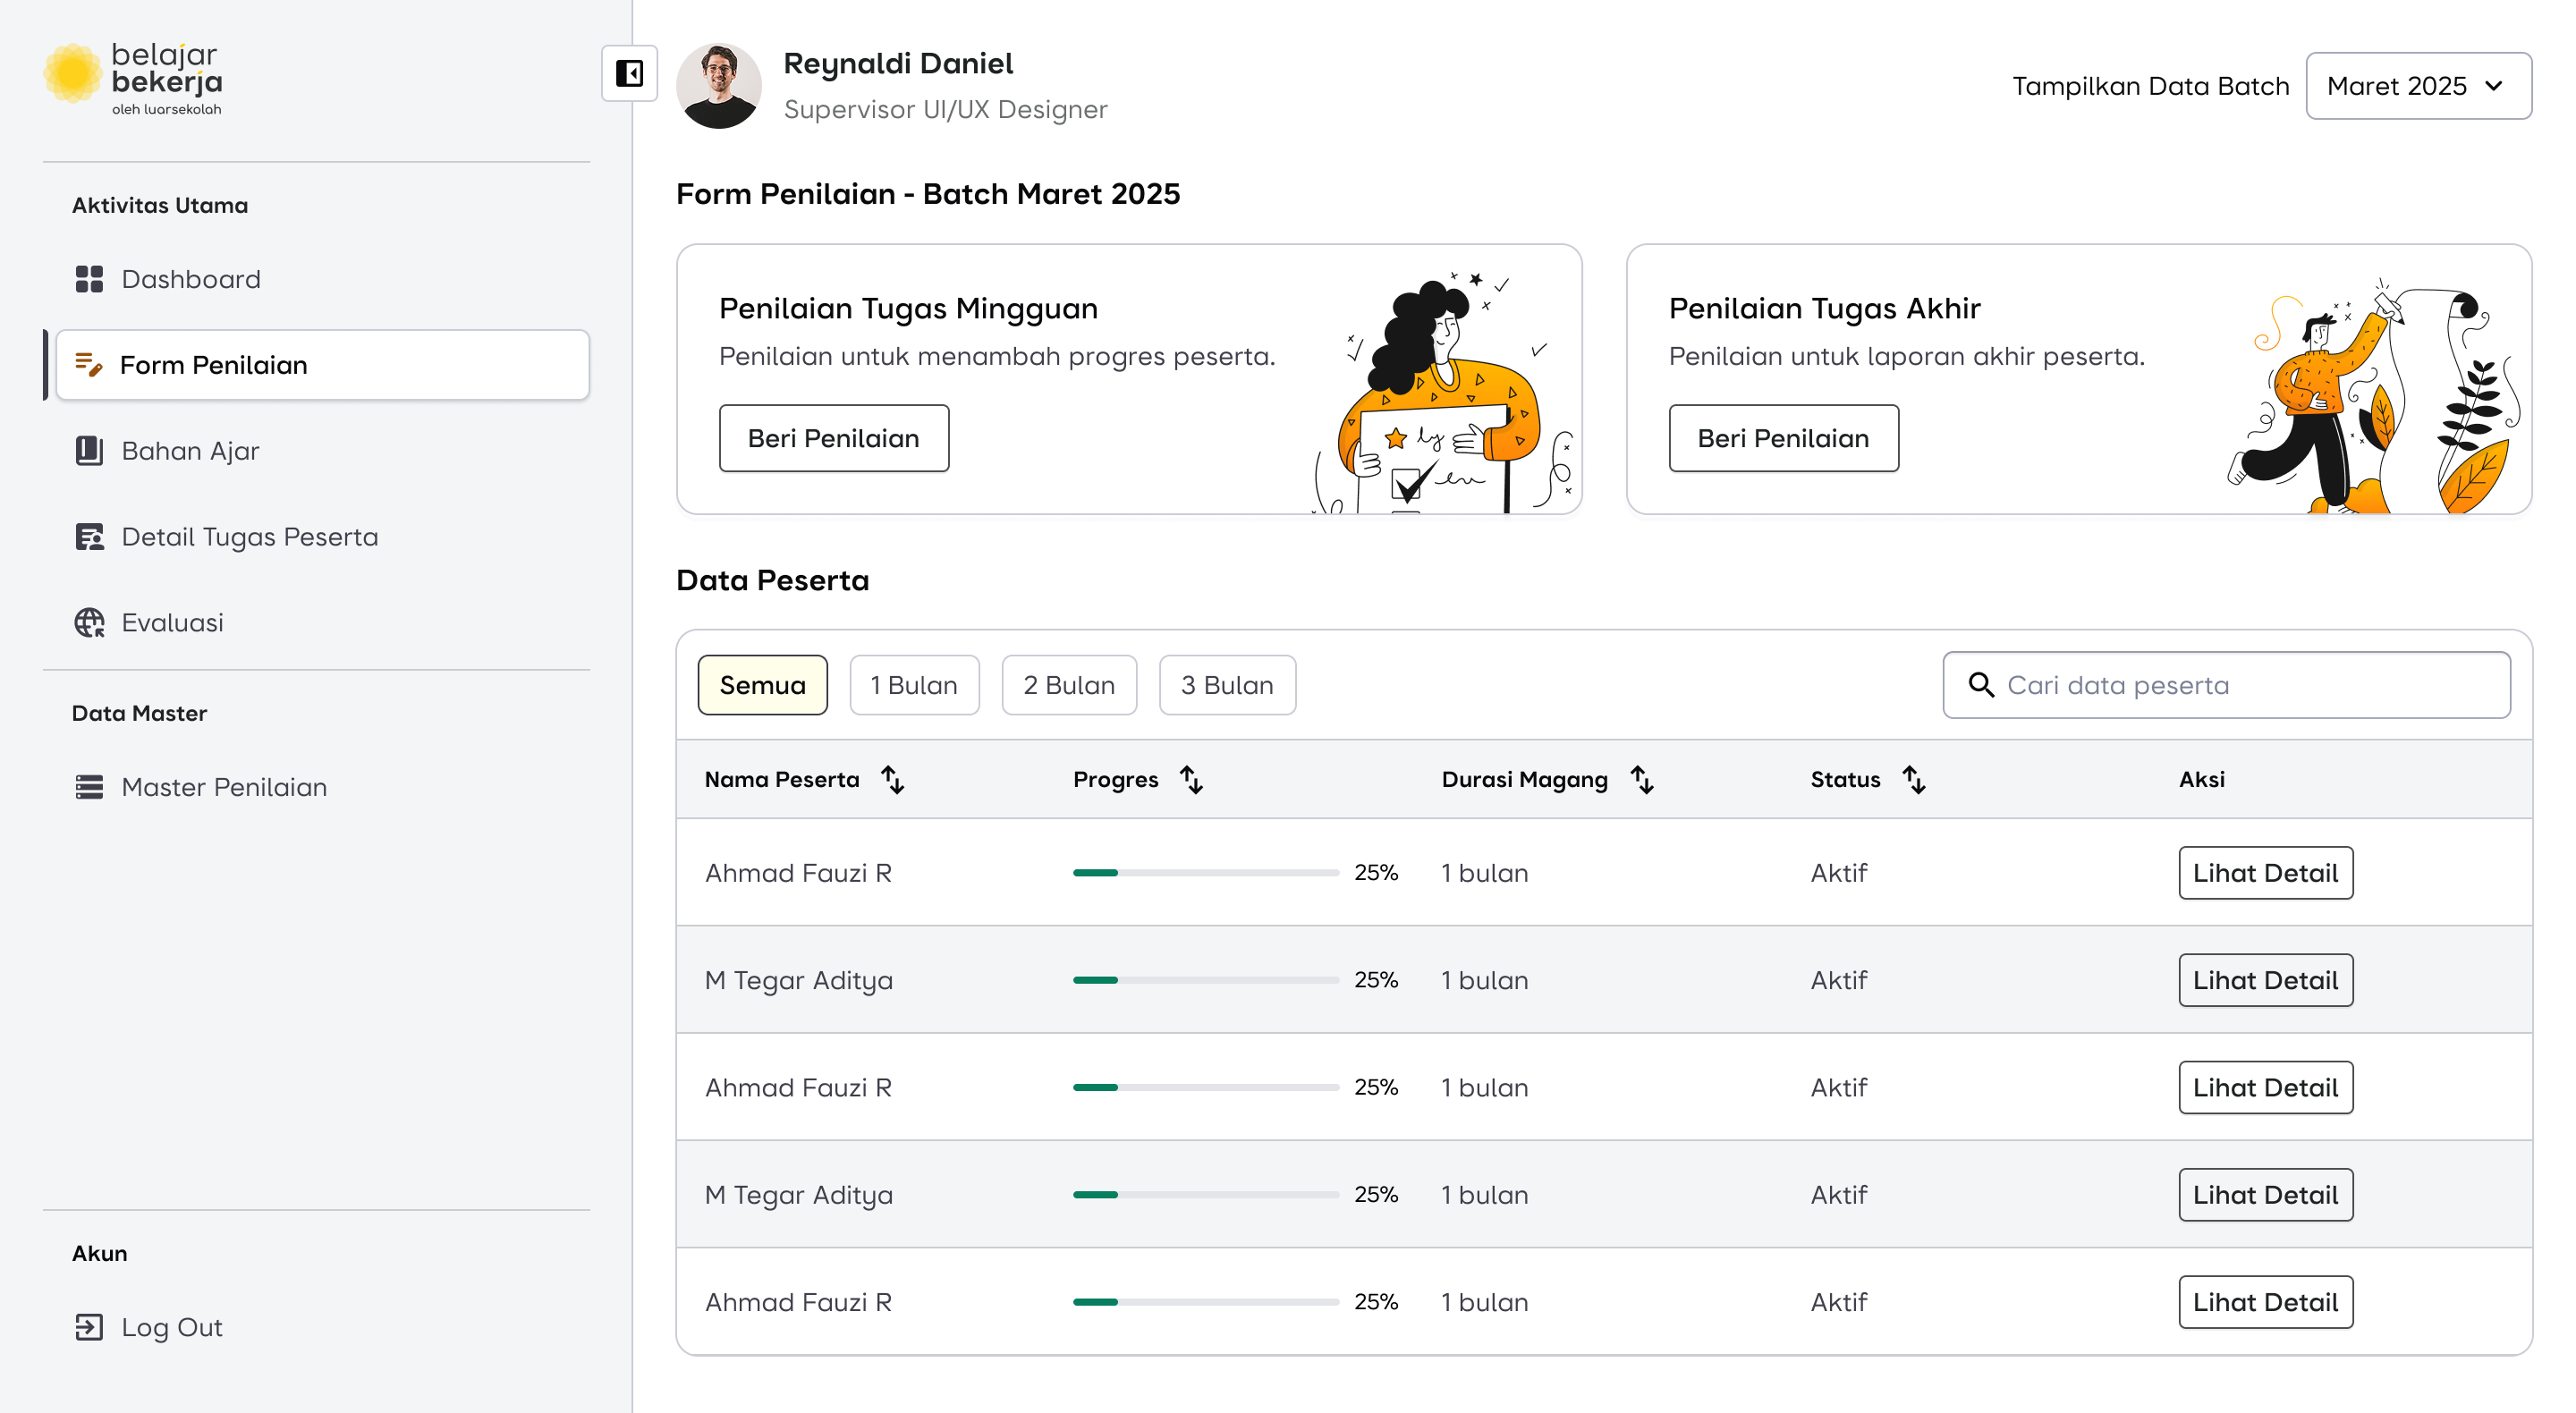Click the Dashboard grid icon
The image size is (2576, 1413).
coord(89,279)
